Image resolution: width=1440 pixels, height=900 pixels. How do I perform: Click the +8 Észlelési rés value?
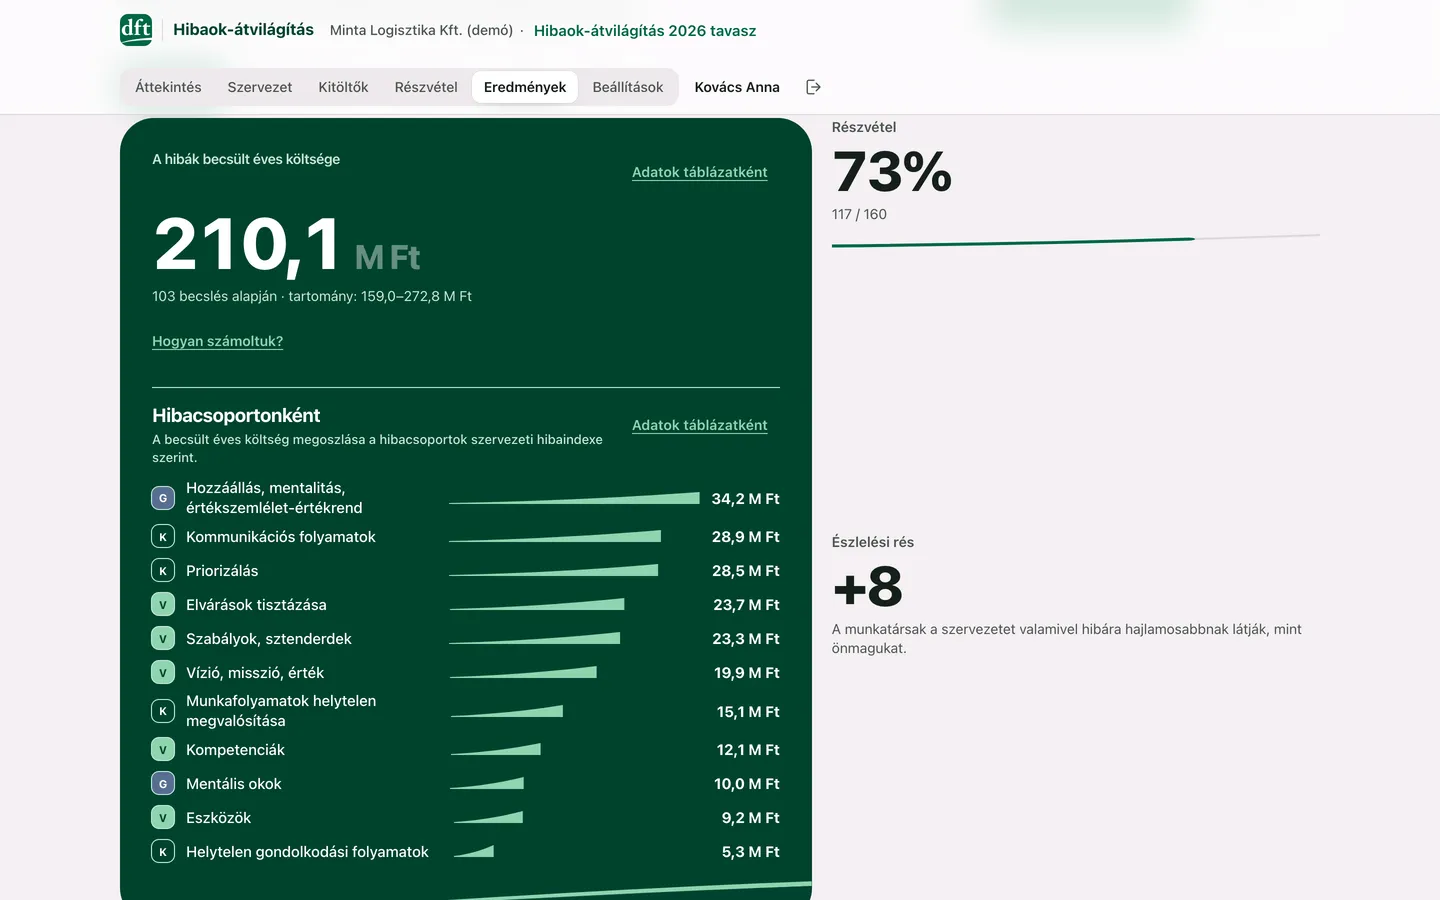coord(868,587)
